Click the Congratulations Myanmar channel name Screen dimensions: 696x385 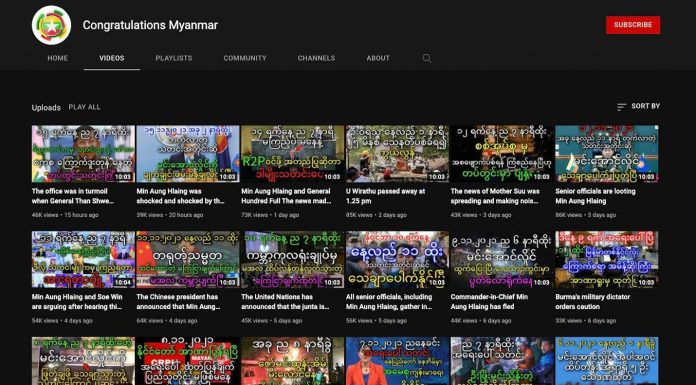150,25
